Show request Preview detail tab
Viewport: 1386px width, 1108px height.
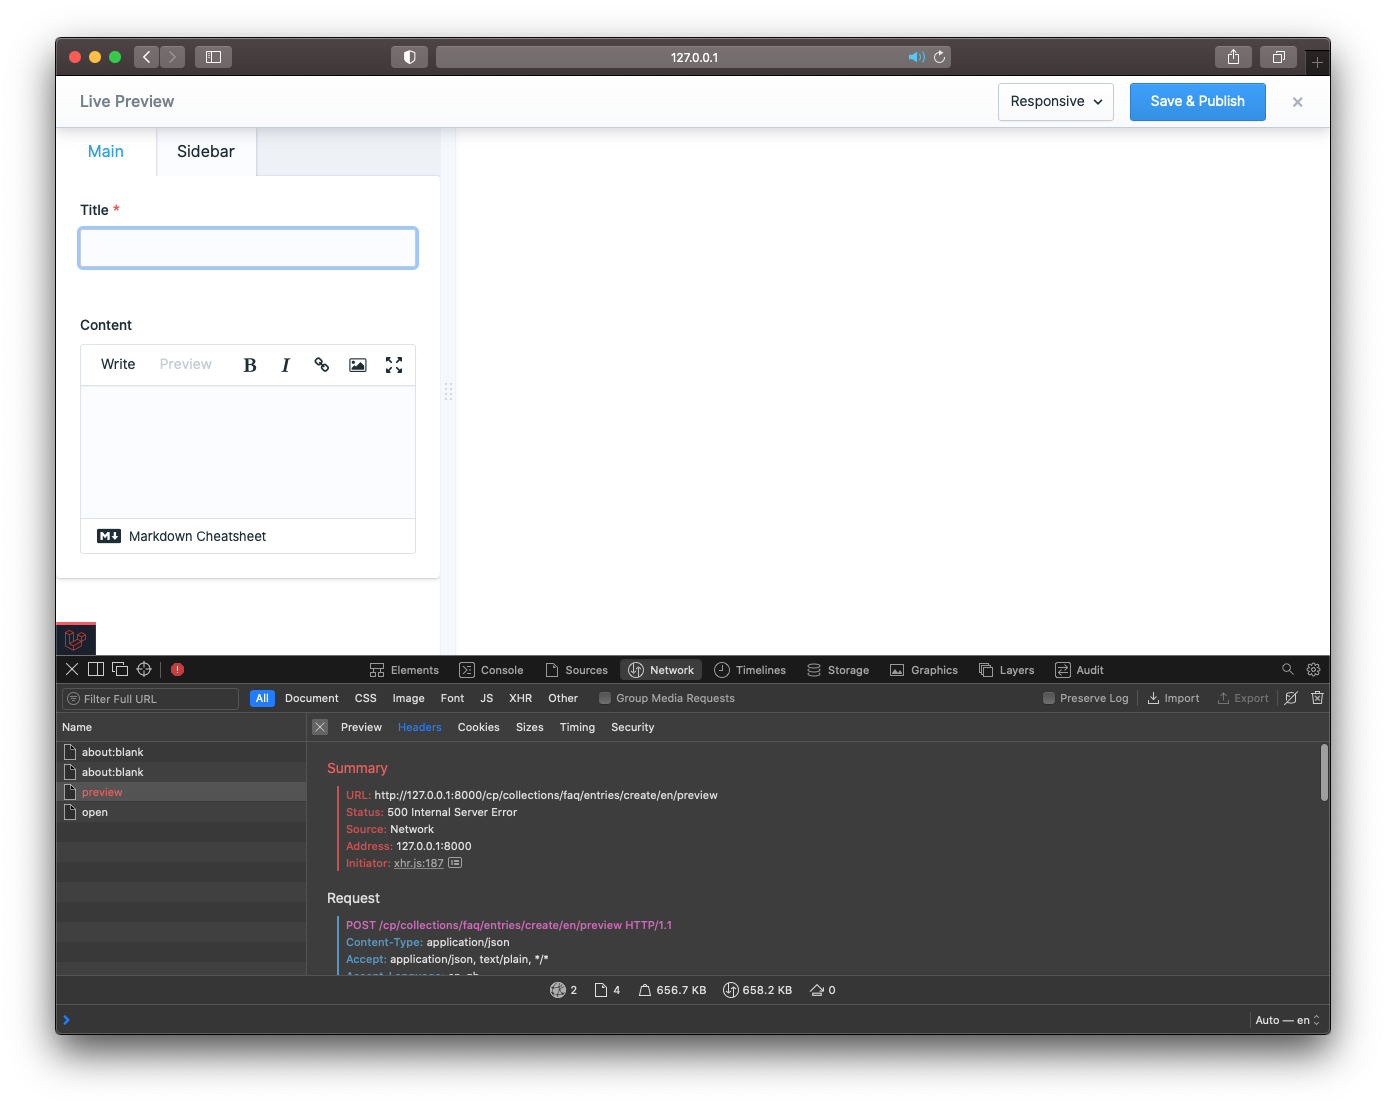[x=361, y=727]
